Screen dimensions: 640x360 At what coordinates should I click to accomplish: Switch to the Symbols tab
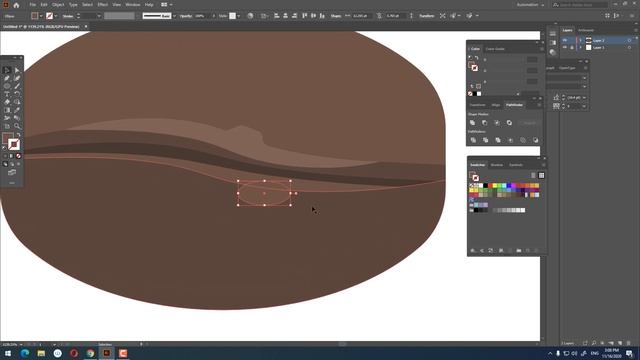[x=516, y=165]
